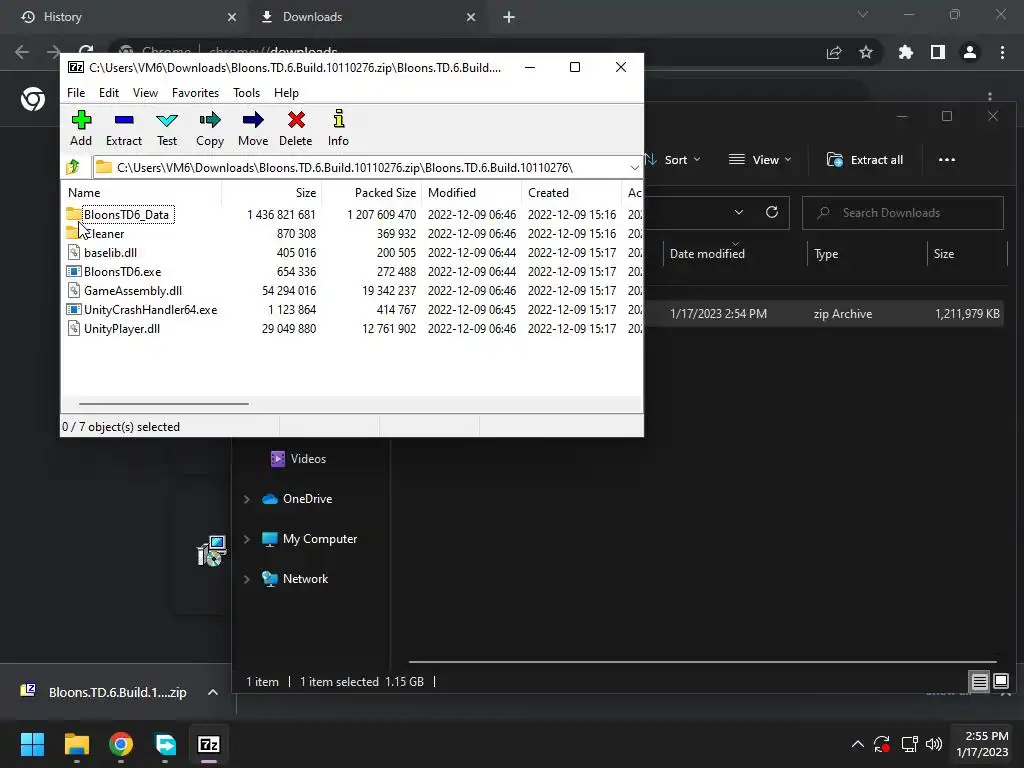
Task: Expand the Bloons zip download options chevron
Action: coord(213,692)
